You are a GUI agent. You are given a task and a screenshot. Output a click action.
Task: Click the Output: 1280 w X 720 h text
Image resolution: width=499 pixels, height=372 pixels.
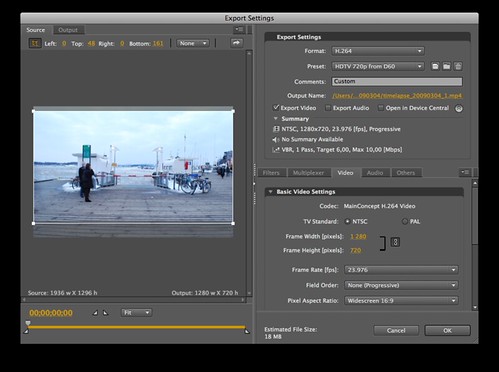point(205,293)
